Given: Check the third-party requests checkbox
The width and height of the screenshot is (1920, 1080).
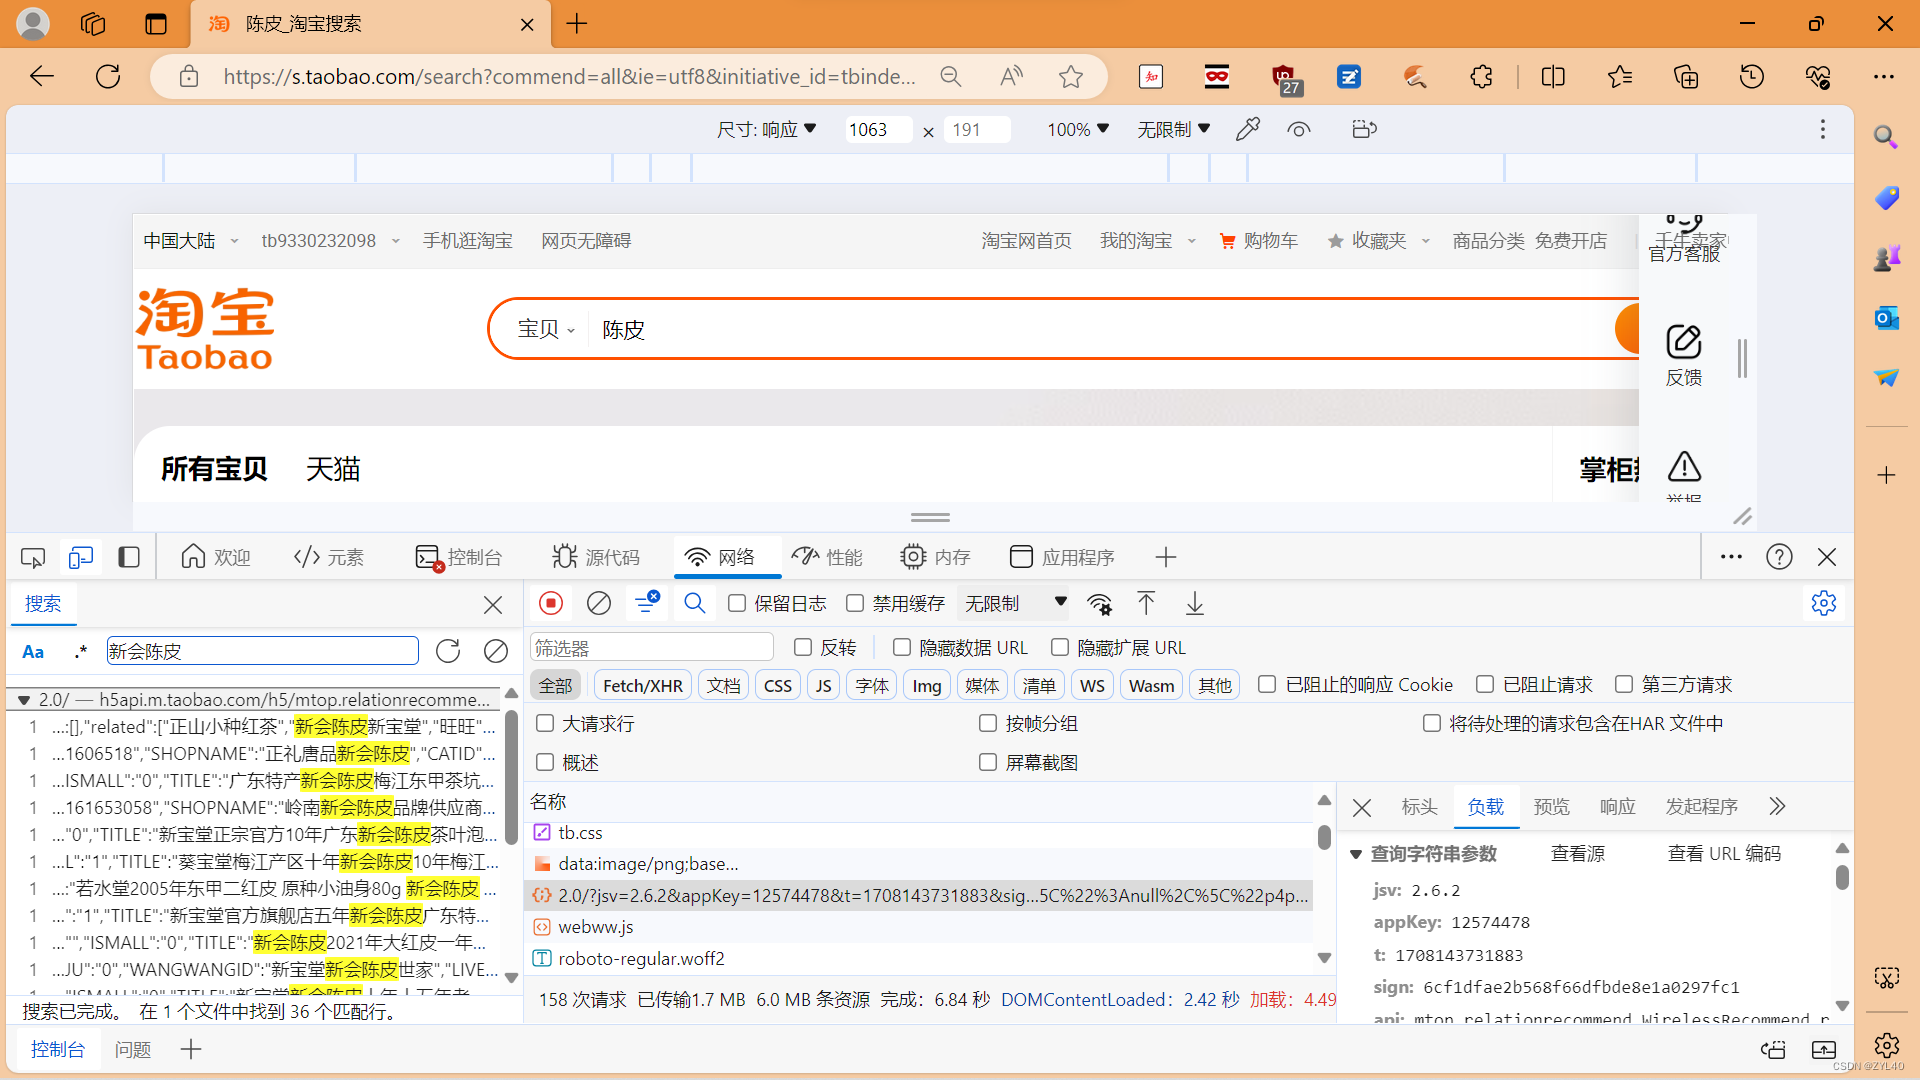Looking at the screenshot, I should pyautogui.click(x=1624, y=684).
